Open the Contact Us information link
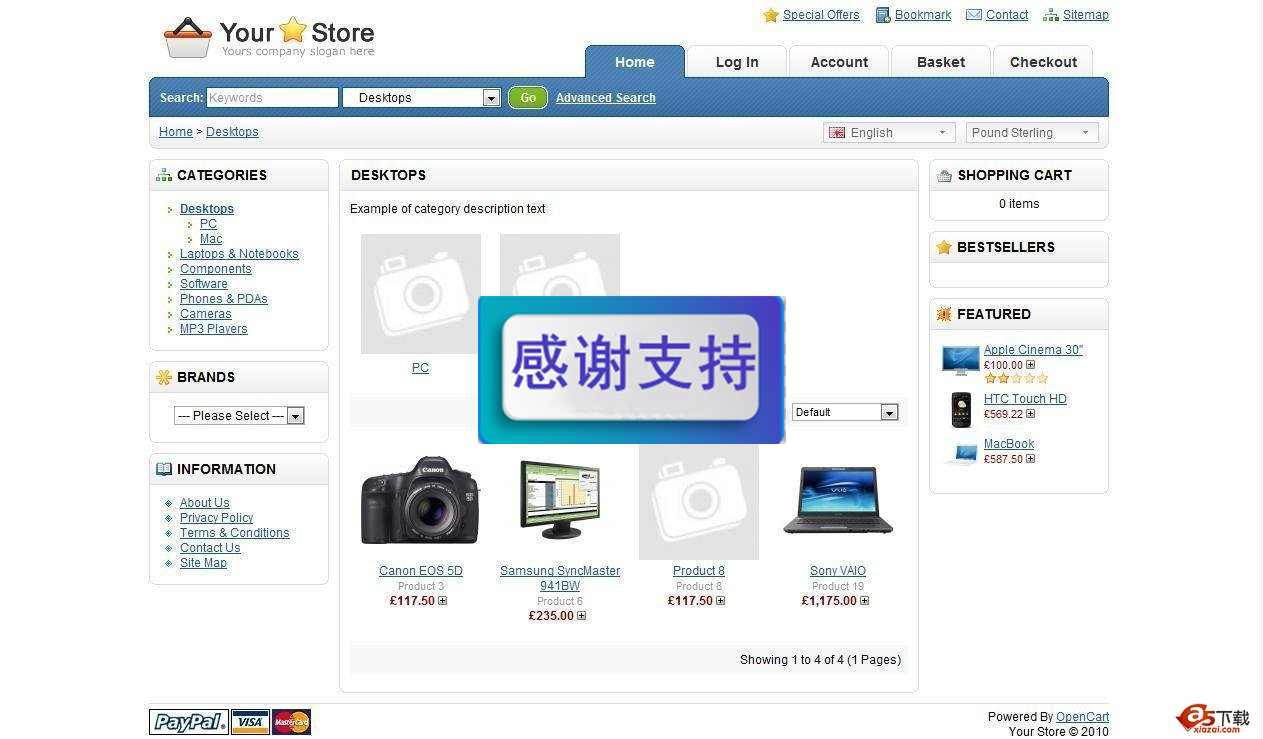The width and height of the screenshot is (1263, 739). click(x=210, y=548)
